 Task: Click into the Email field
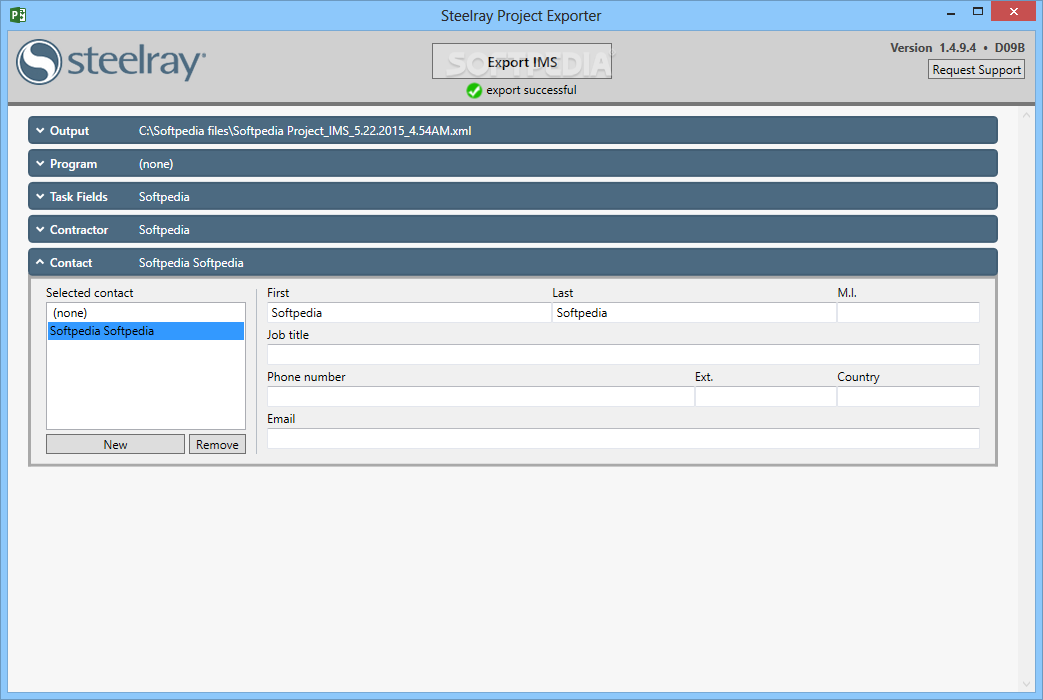[x=623, y=438]
